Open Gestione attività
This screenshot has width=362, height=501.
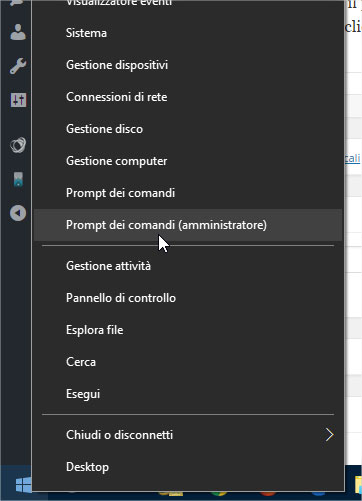188,266
